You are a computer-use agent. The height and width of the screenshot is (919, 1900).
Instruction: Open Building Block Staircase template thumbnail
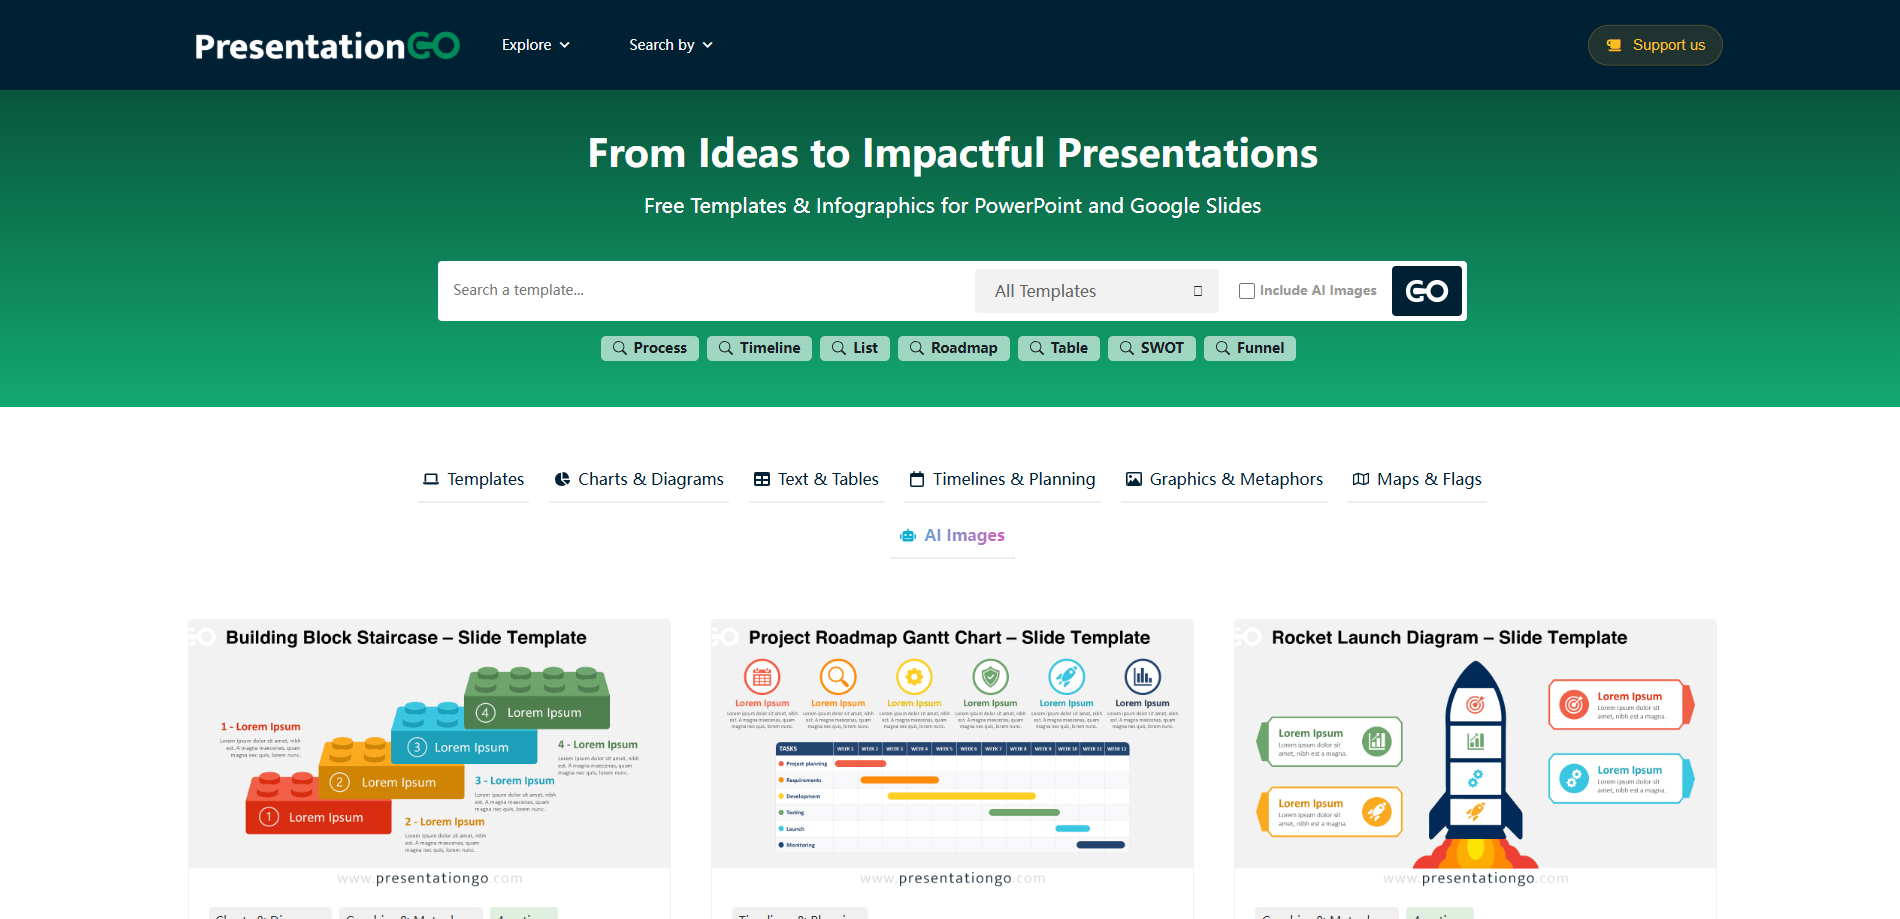(429, 755)
